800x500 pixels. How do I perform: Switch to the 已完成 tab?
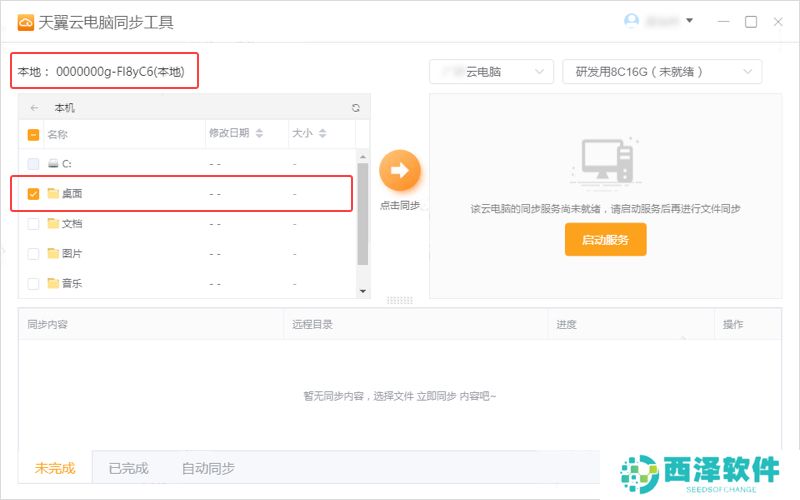point(128,468)
